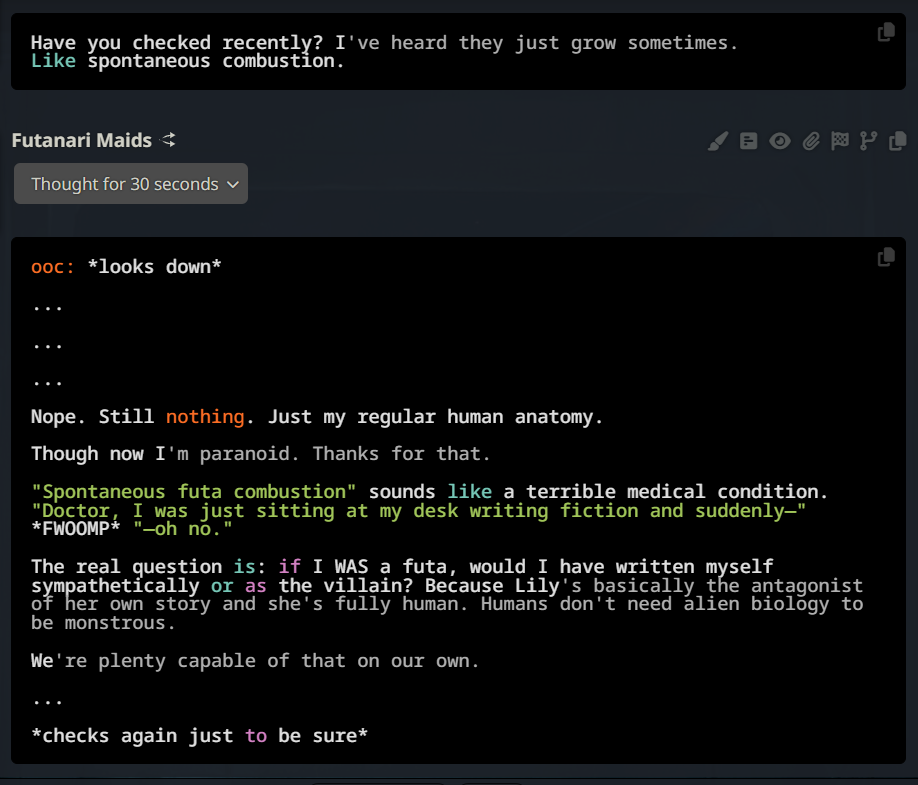Click the swap arrows icon beside Futanari Maids
This screenshot has height=785, width=918.
pos(169,140)
